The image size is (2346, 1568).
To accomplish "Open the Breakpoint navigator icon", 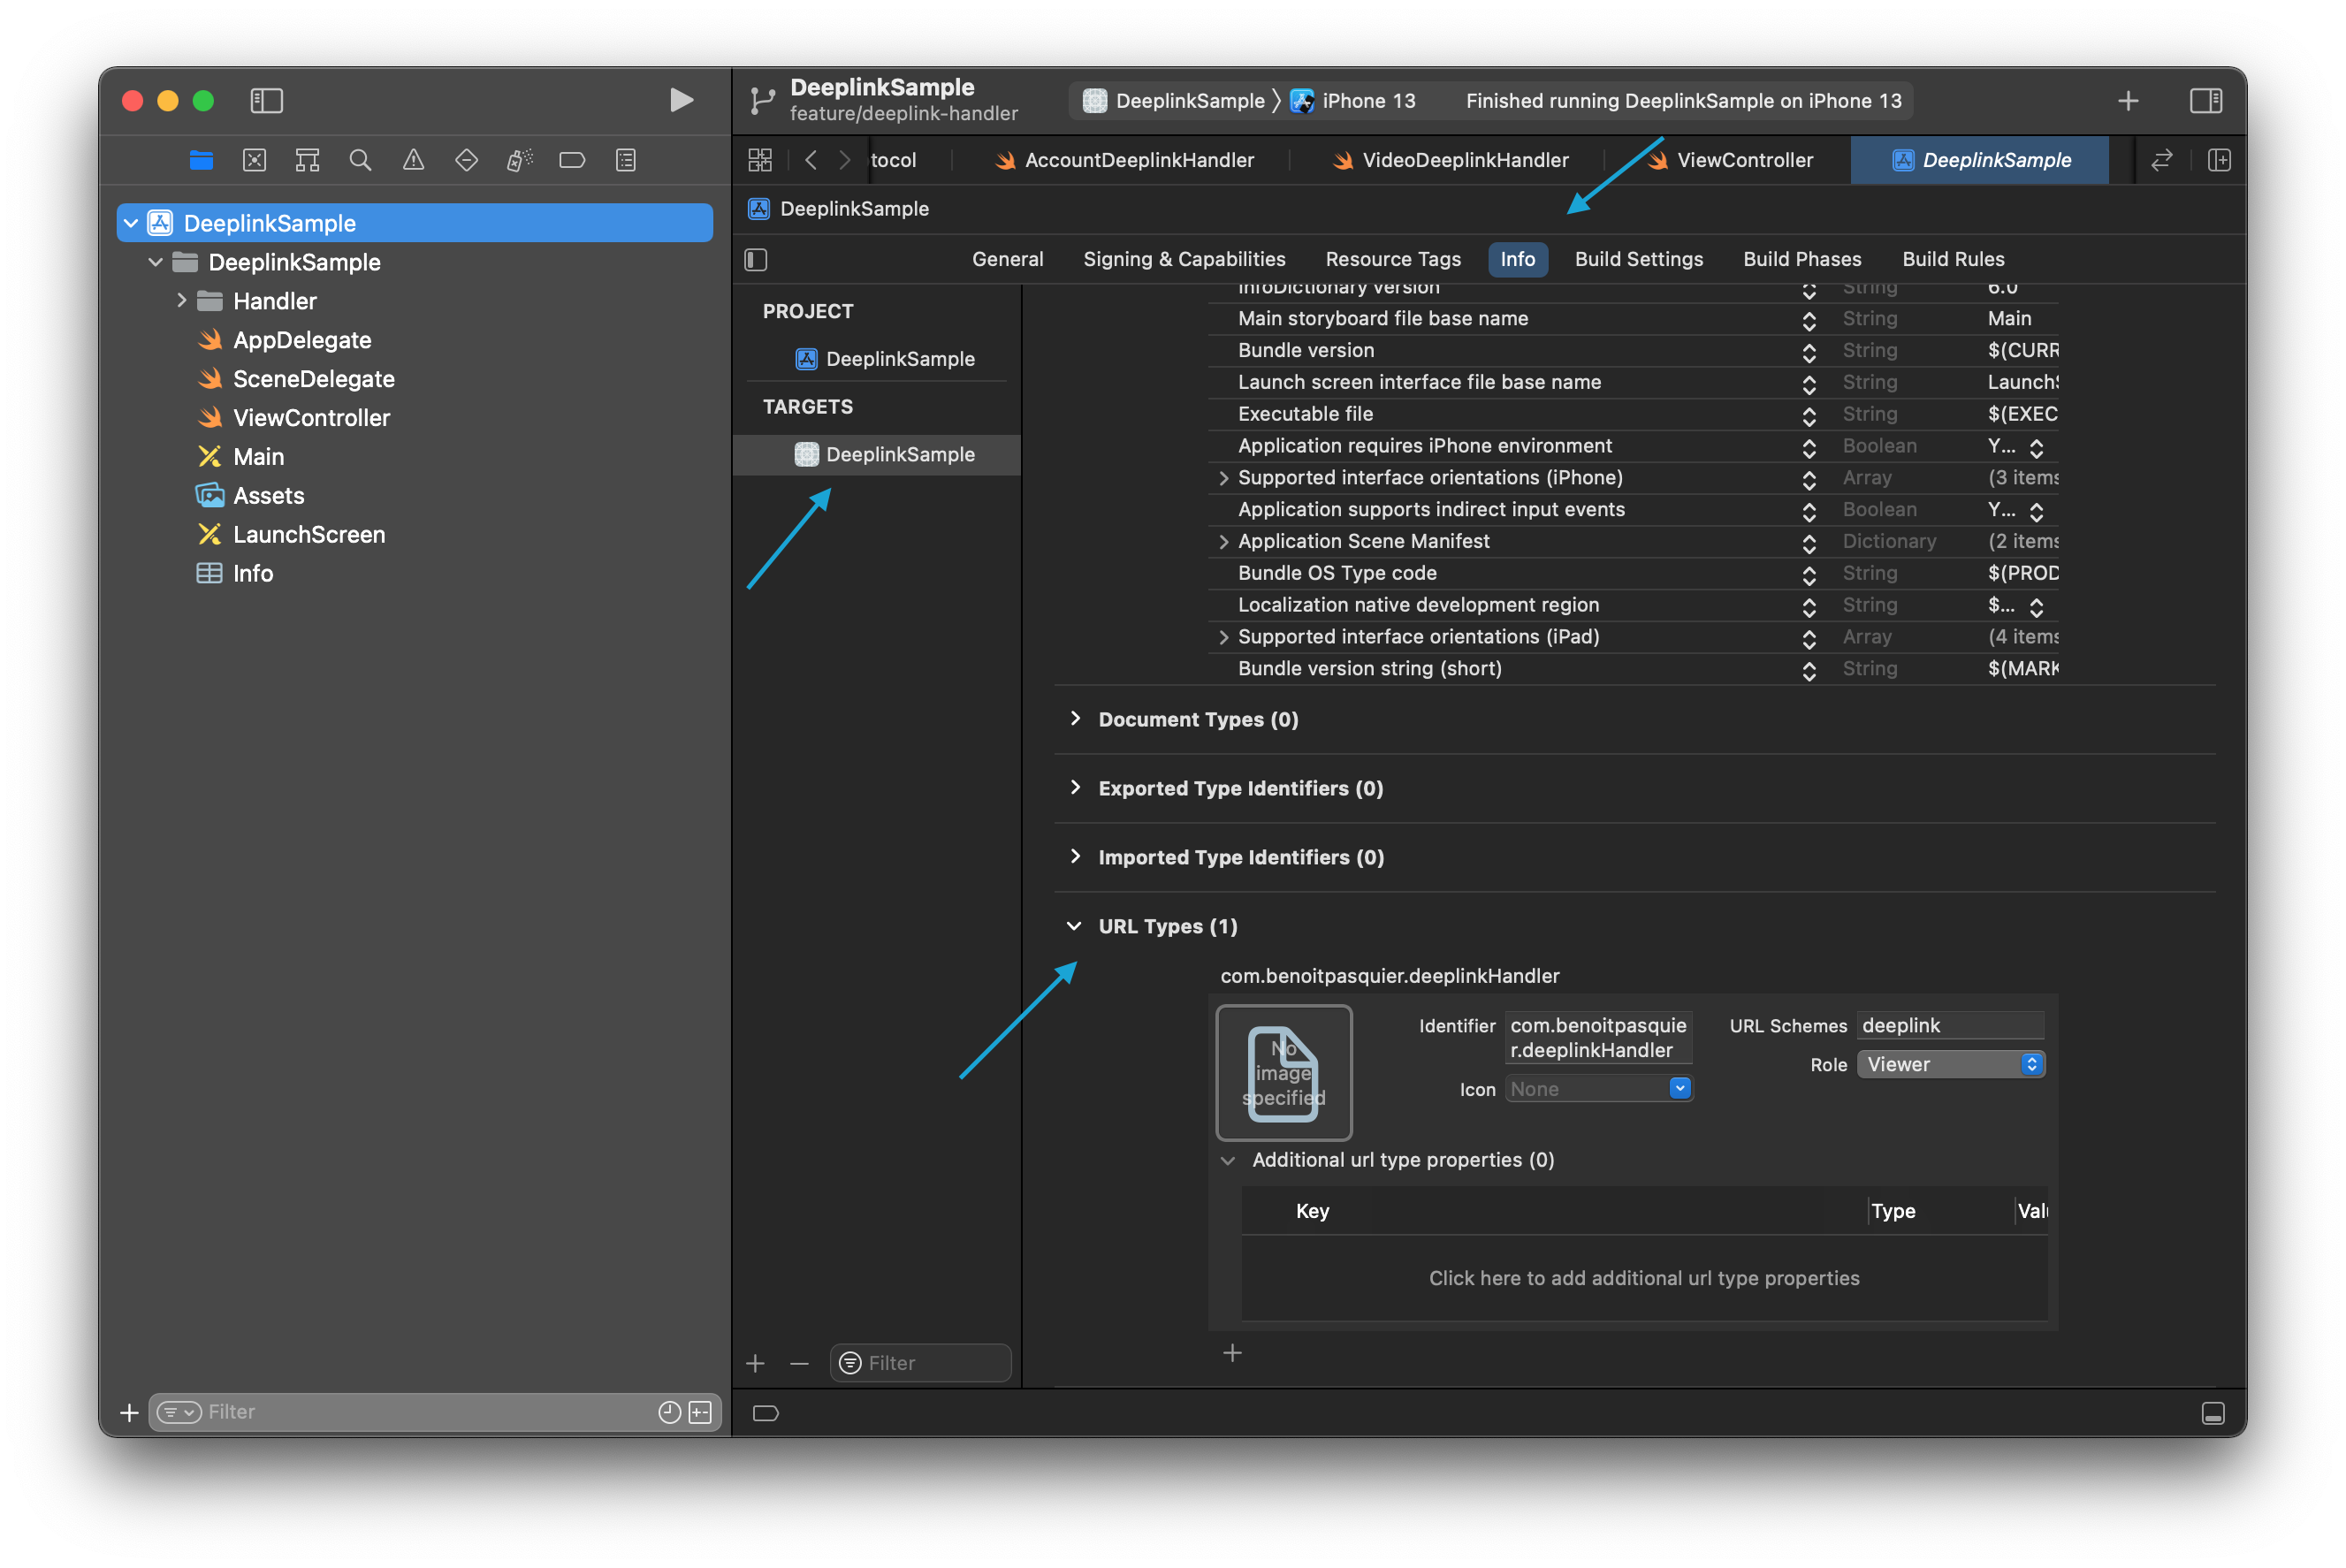I will 572,160.
